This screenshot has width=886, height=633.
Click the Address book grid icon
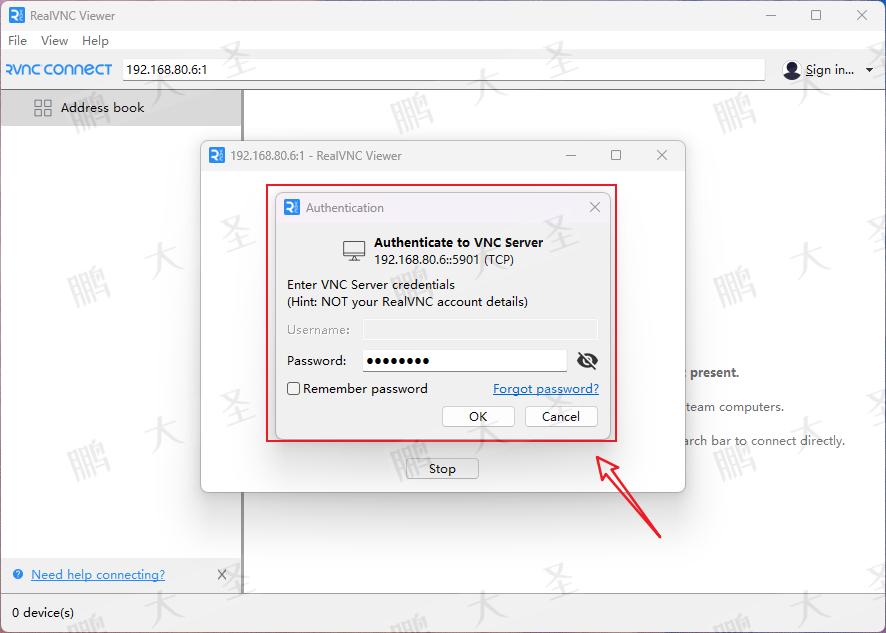(x=43, y=107)
